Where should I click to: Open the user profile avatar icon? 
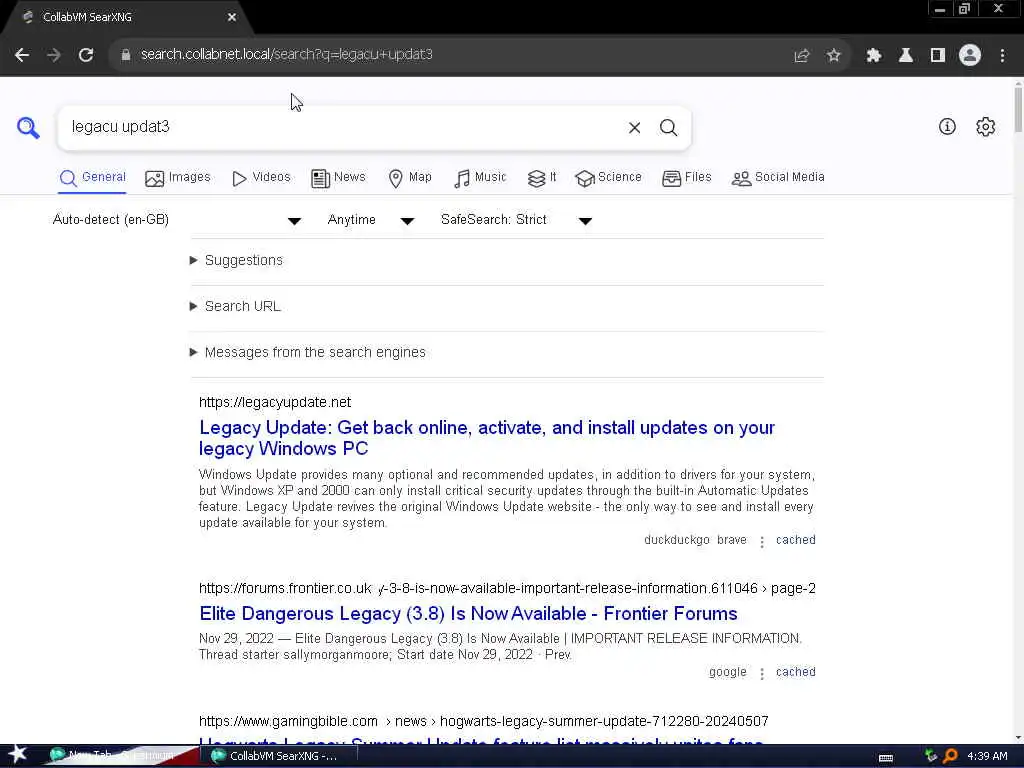pos(970,55)
